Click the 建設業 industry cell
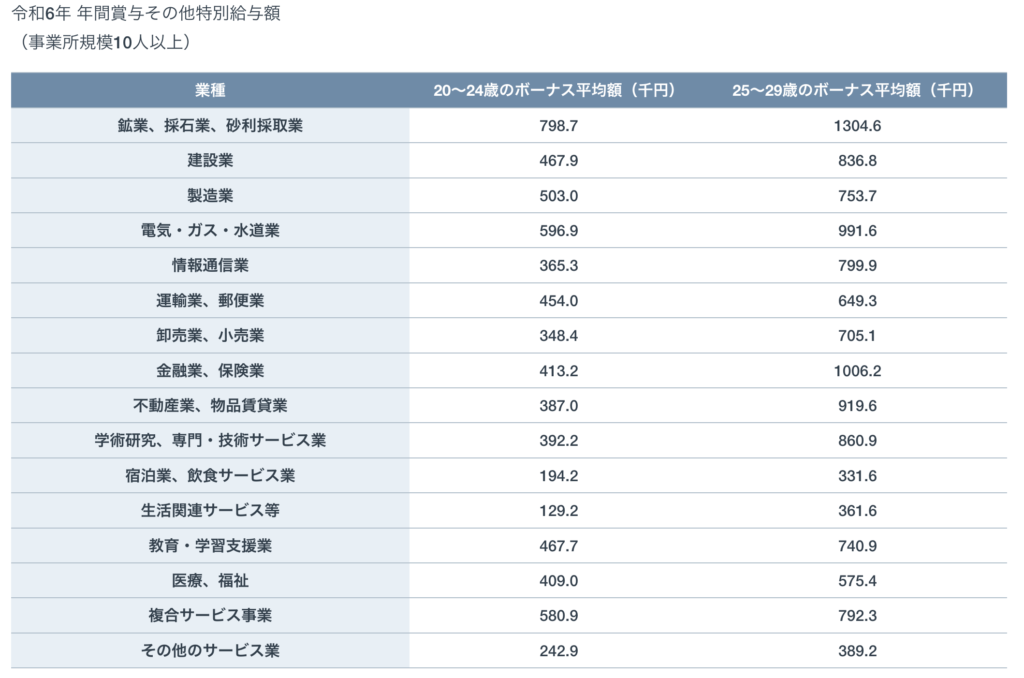 coord(210,161)
